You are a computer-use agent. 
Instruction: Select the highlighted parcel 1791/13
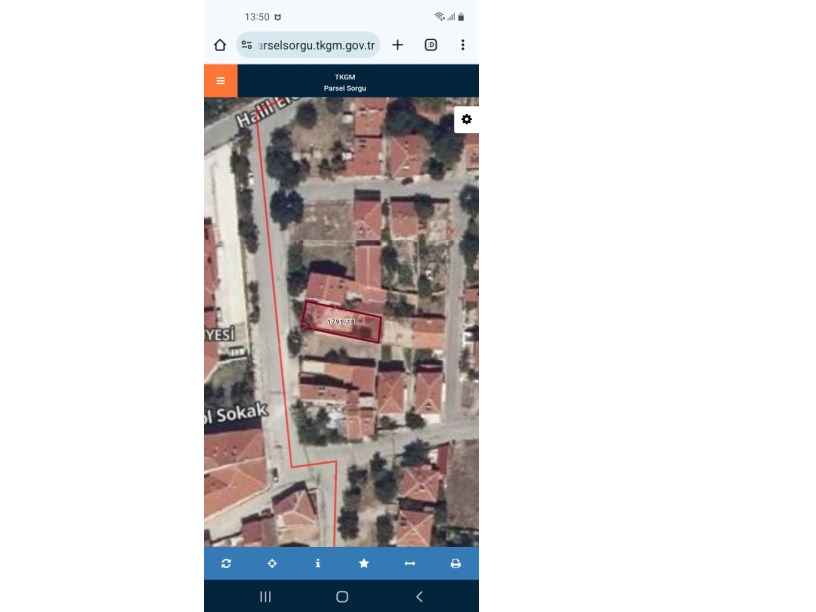pyautogui.click(x=342, y=322)
